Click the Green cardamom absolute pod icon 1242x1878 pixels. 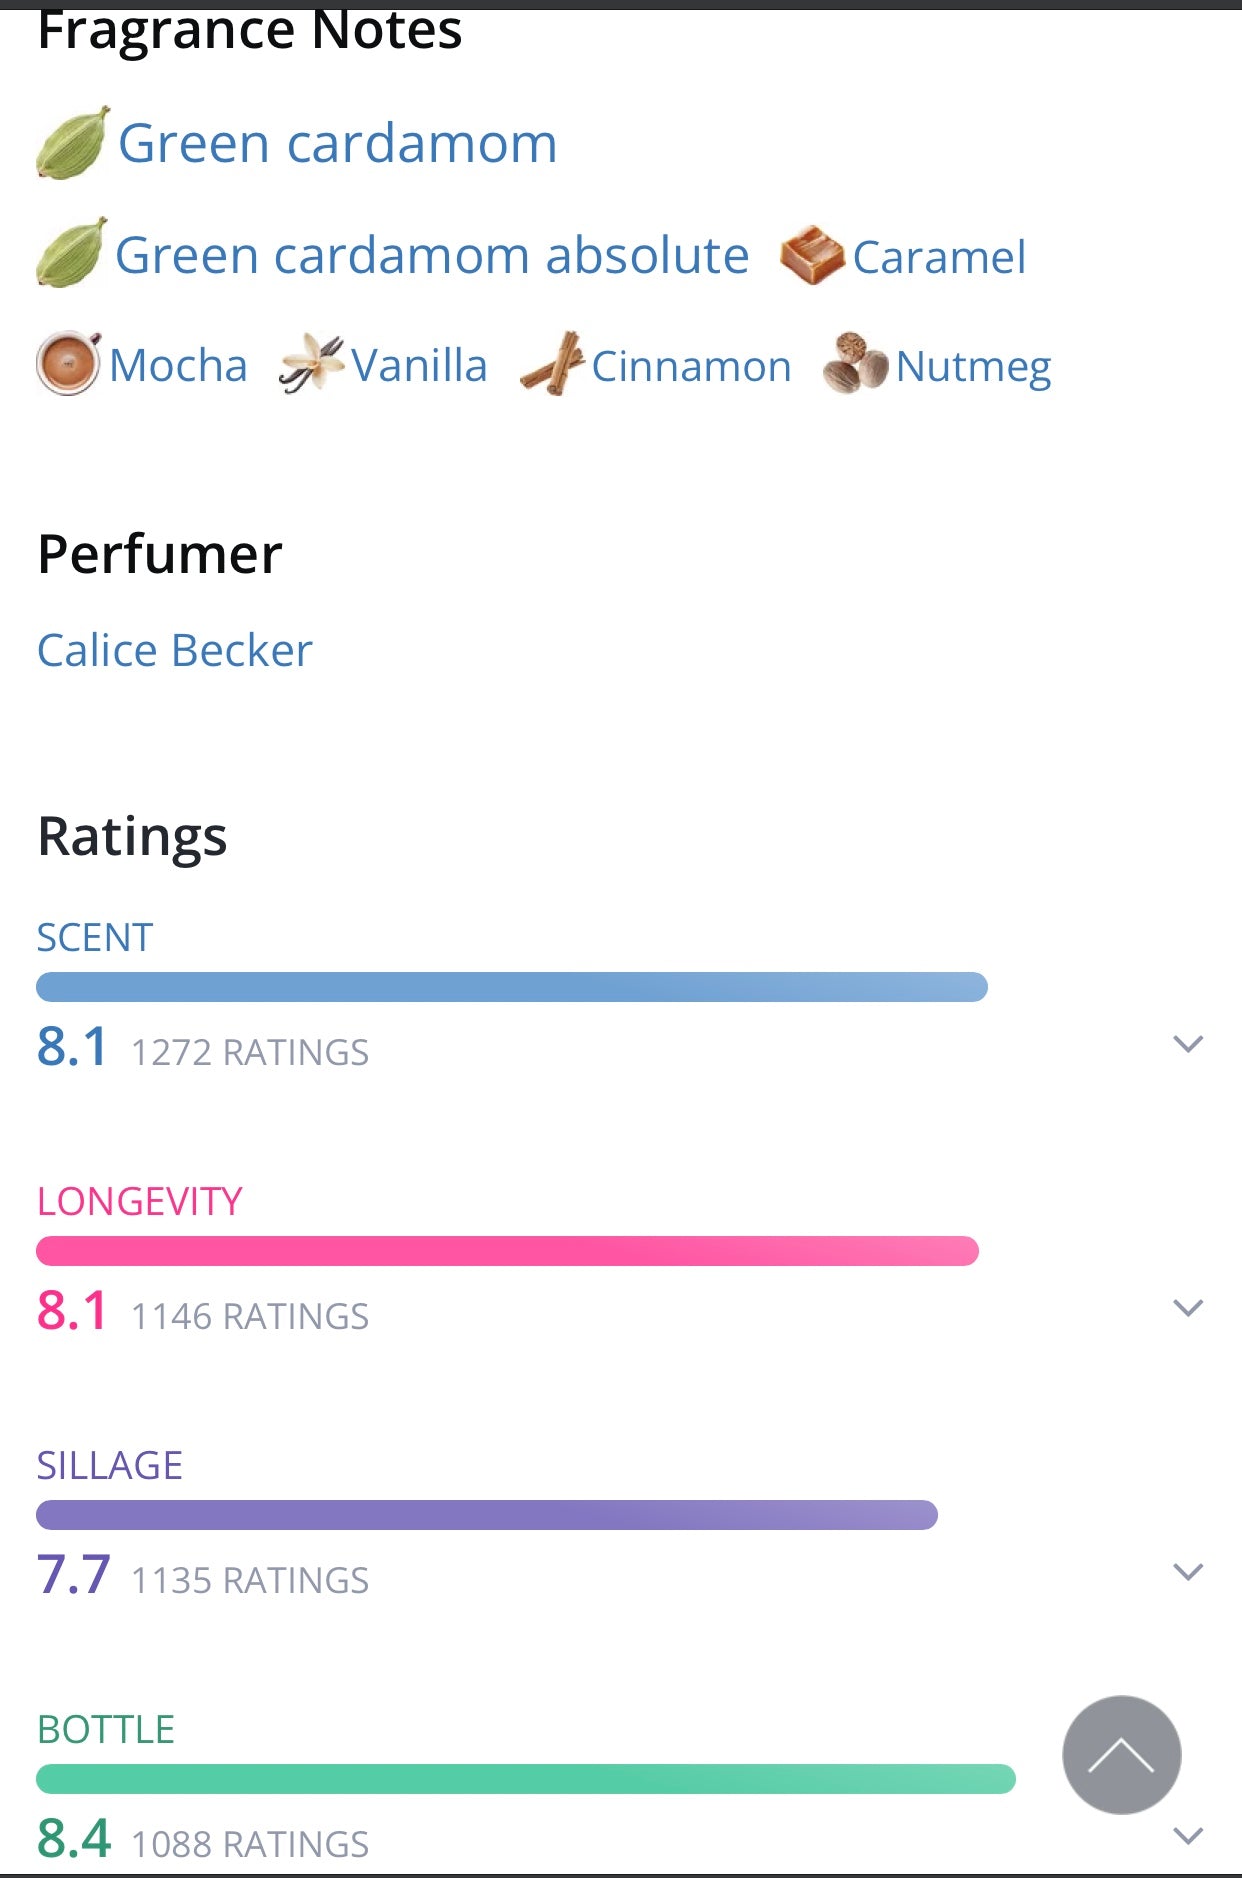(x=72, y=254)
